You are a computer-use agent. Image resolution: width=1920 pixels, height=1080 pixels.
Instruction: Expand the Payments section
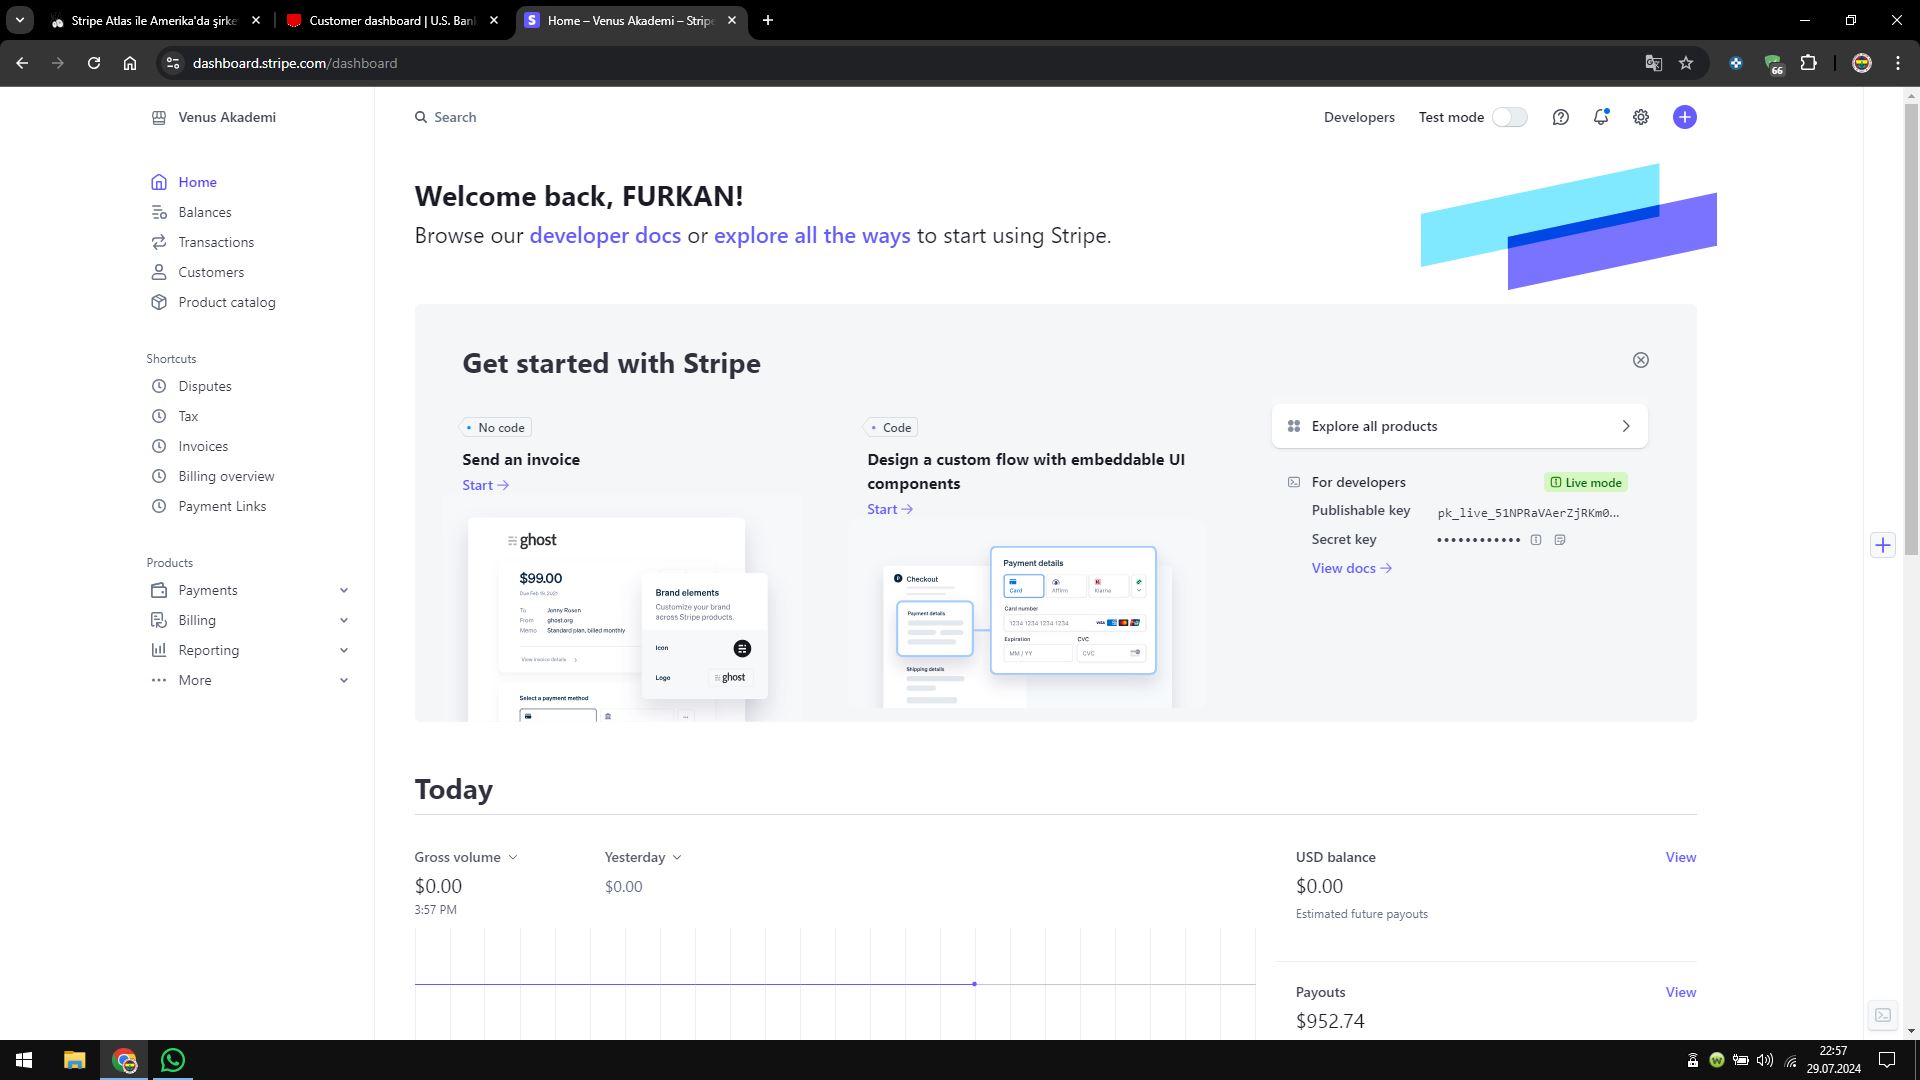344,590
